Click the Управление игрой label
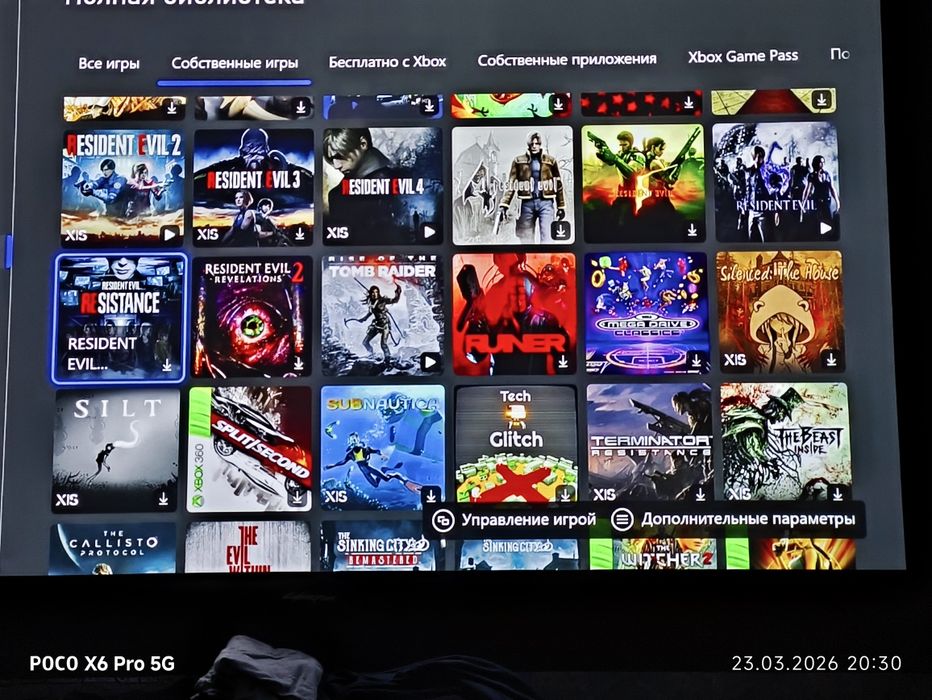Viewport: 932px width, 700px height. pos(528,520)
